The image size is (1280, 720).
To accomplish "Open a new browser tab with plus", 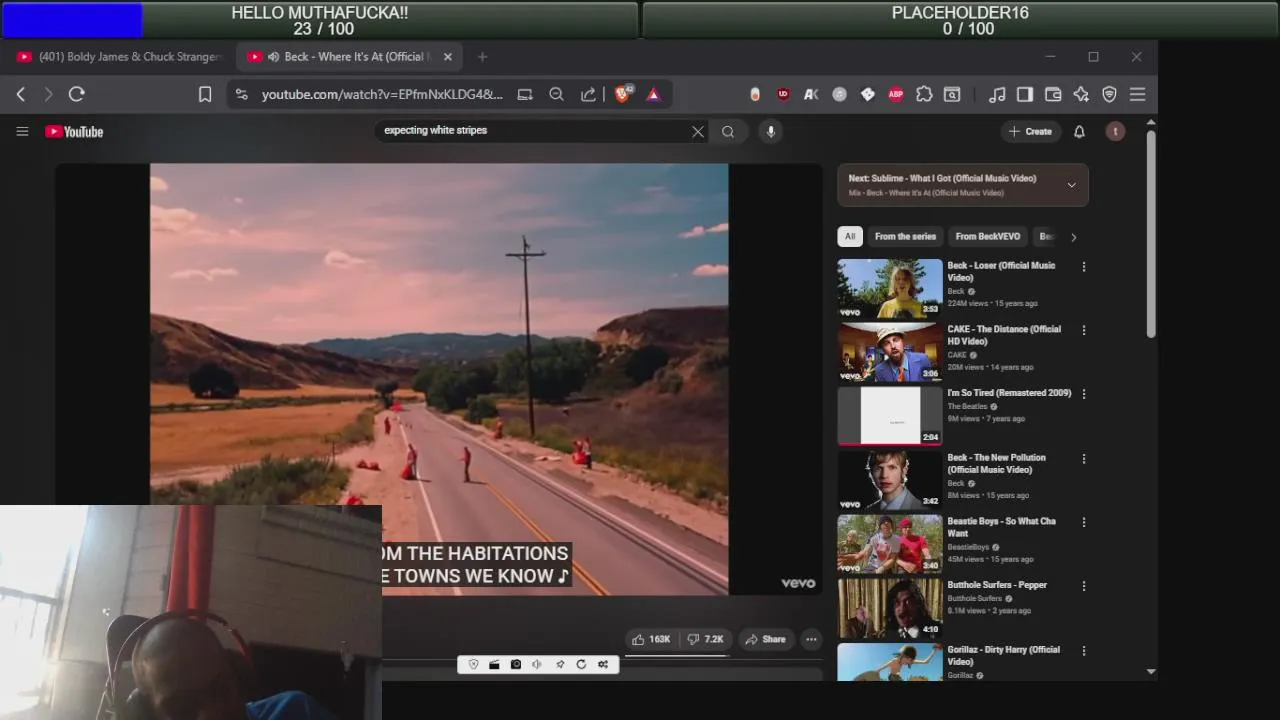I will (x=482, y=57).
